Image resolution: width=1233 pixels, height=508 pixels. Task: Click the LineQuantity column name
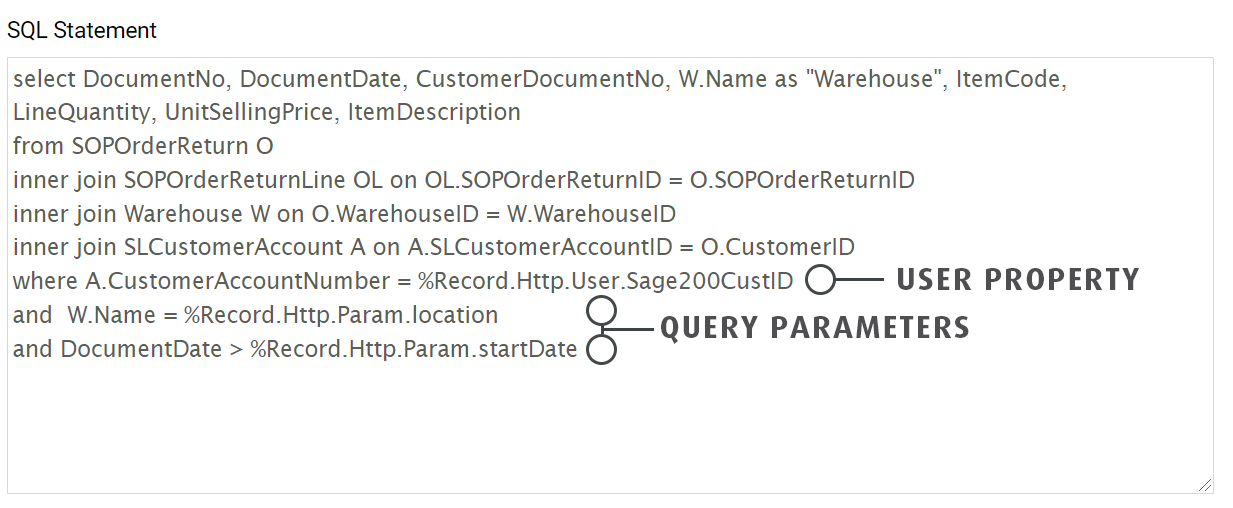point(82,112)
